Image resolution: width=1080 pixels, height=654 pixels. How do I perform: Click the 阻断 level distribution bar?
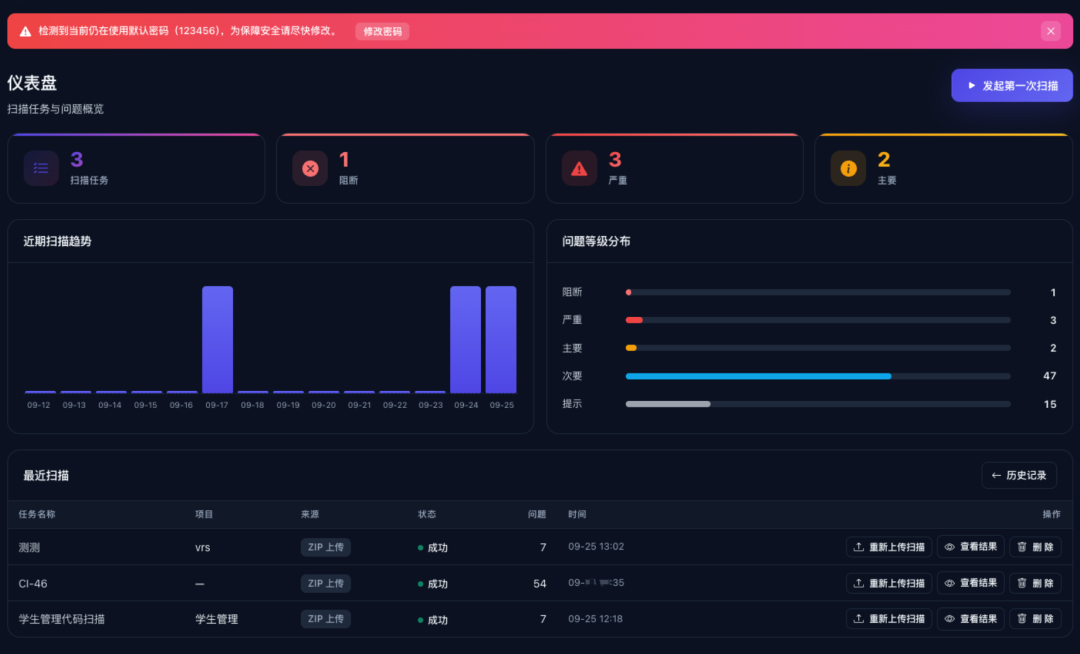pyautogui.click(x=818, y=293)
